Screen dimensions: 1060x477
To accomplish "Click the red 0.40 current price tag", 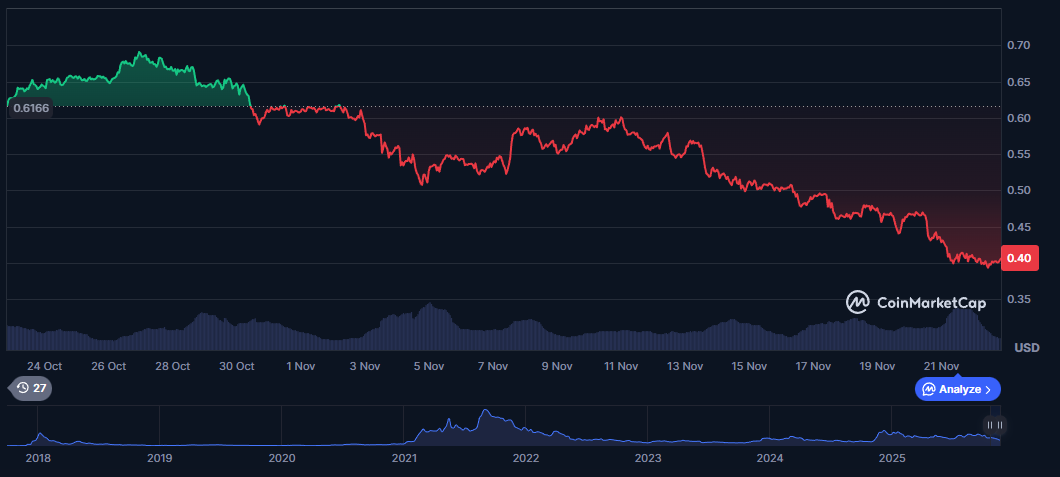I will tap(1019, 258).
